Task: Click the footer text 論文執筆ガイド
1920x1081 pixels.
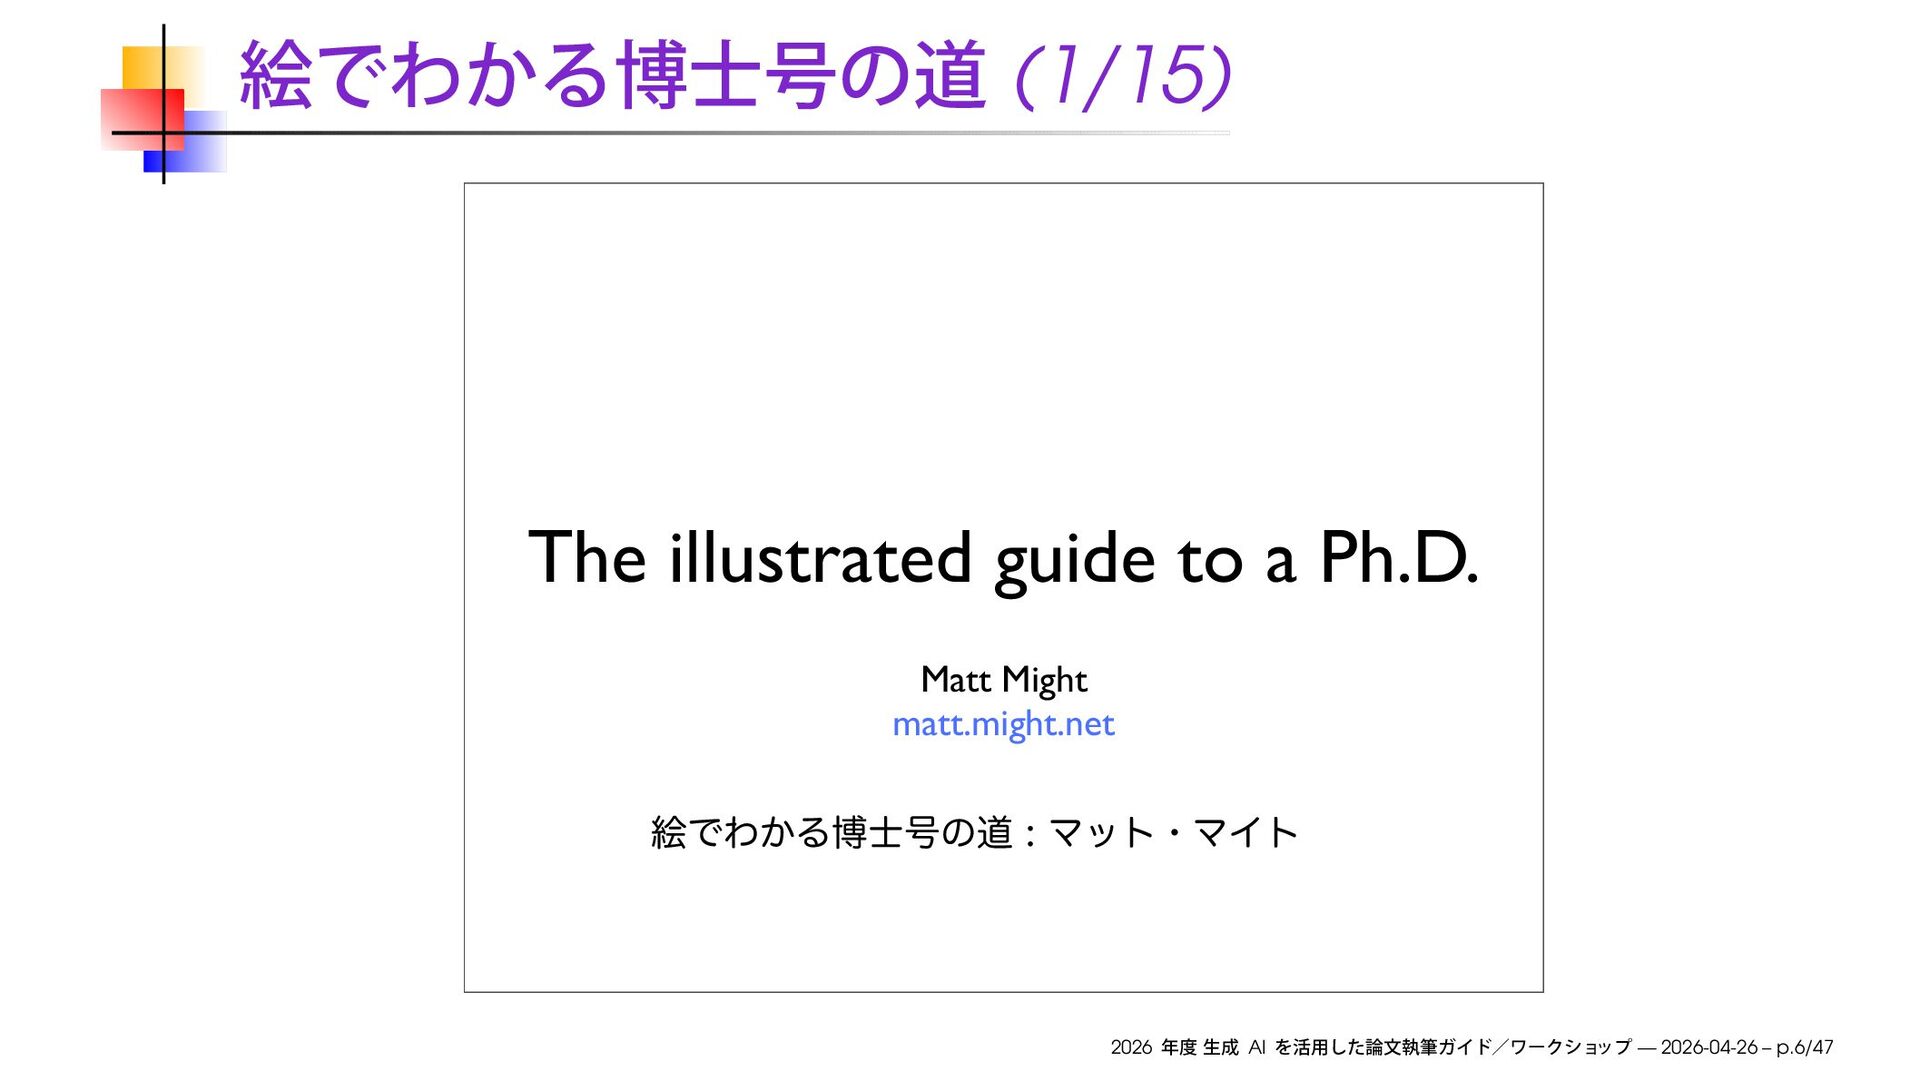Action: click(1428, 1047)
